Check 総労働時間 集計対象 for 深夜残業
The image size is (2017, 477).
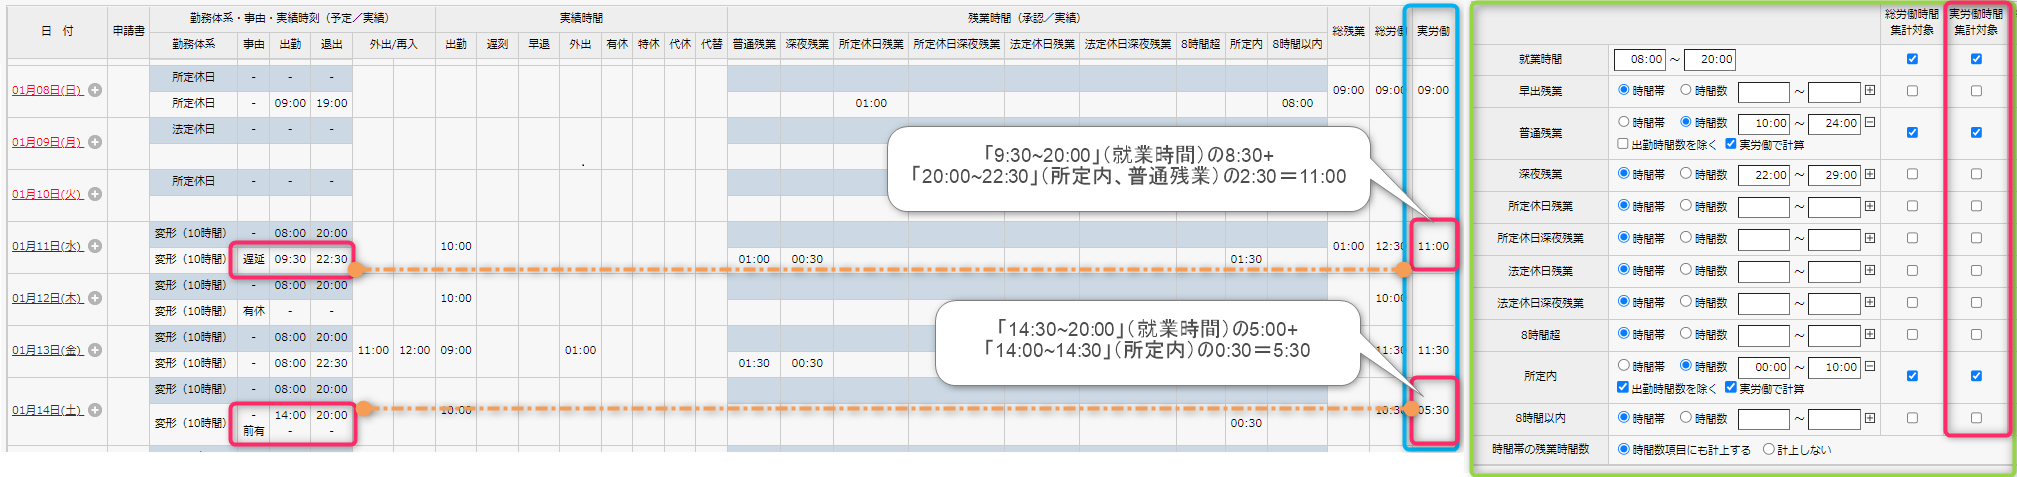pyautogui.click(x=1912, y=174)
